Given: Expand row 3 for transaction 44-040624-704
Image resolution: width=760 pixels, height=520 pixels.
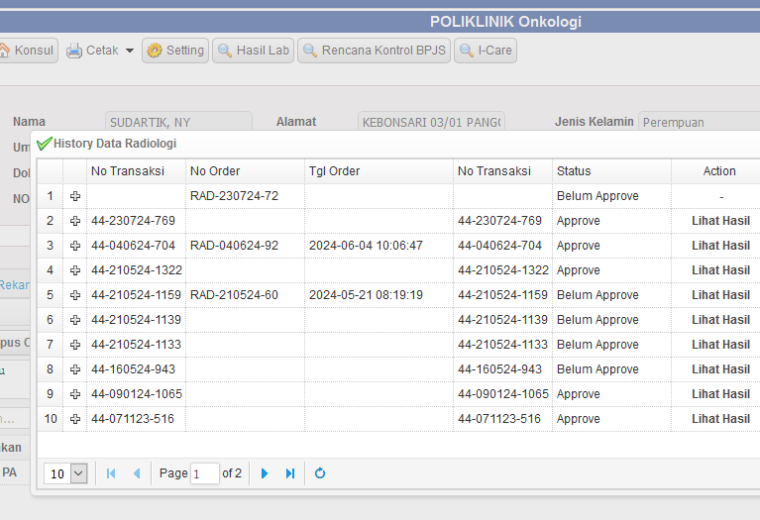Looking at the screenshot, I should click(x=75, y=245).
